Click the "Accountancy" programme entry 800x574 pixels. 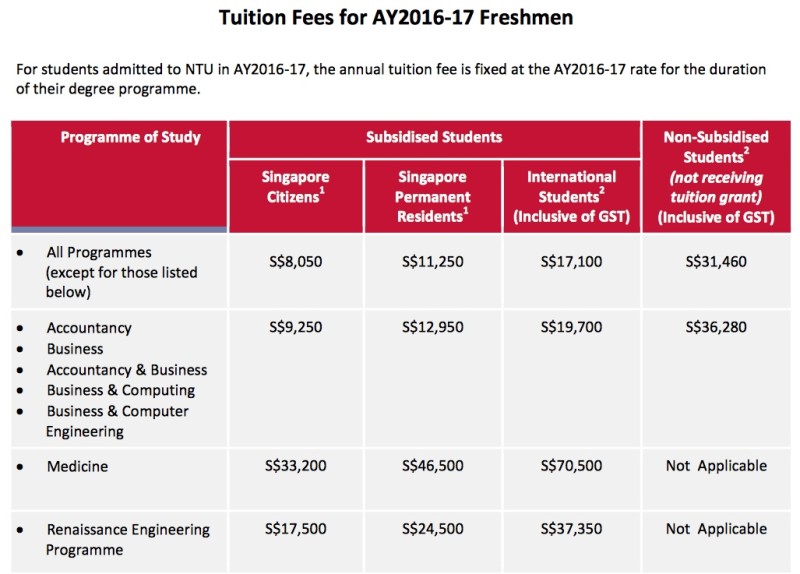tap(89, 328)
